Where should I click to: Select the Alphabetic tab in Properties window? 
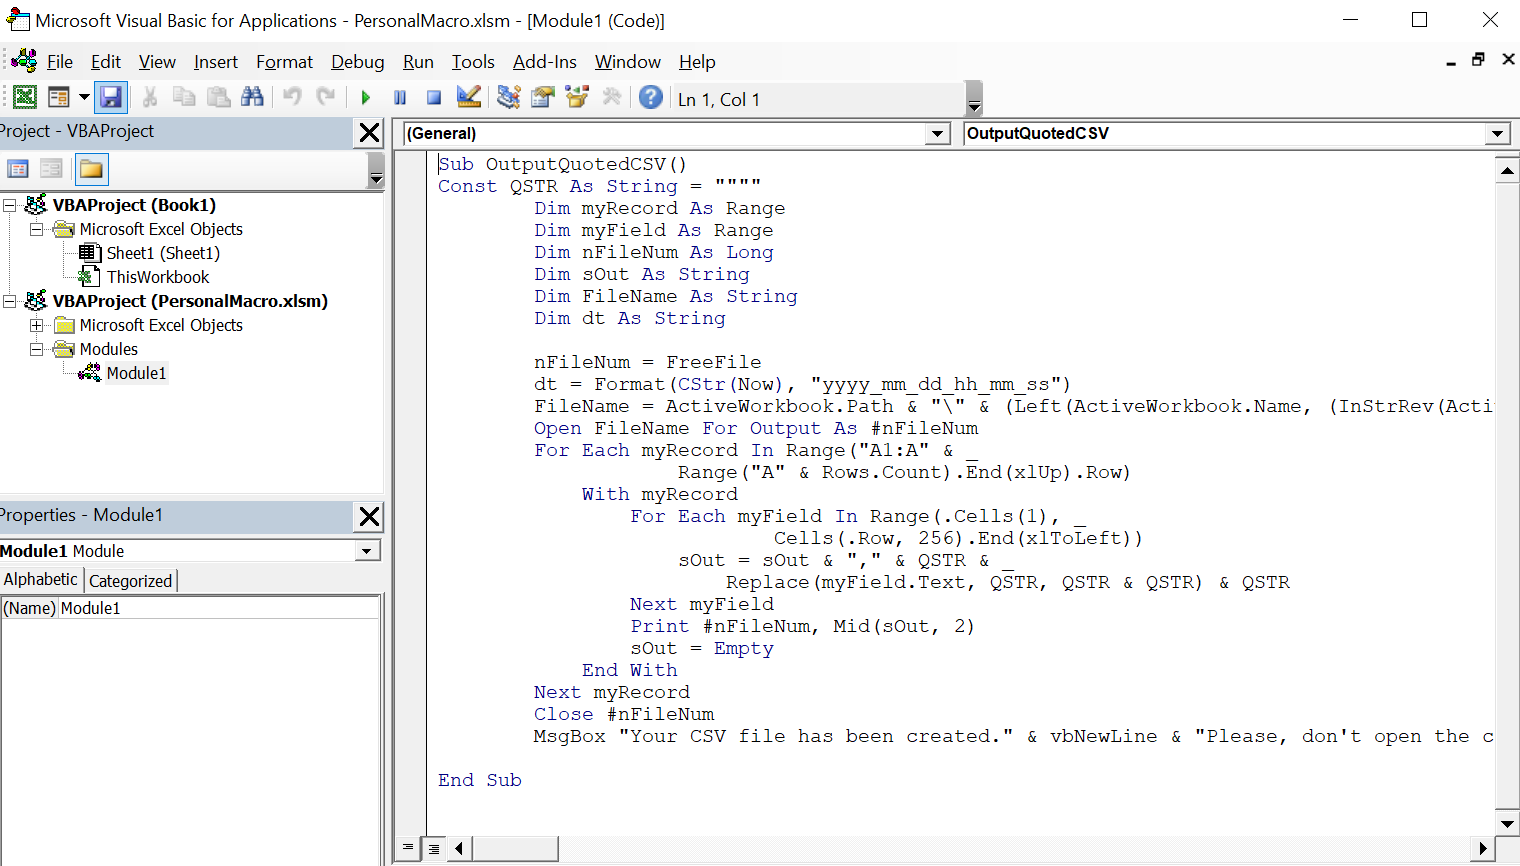pyautogui.click(x=40, y=579)
